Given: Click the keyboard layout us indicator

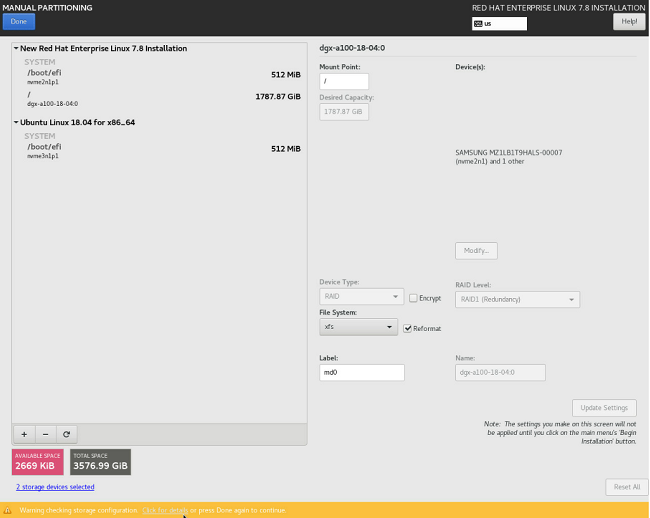Looking at the screenshot, I should tap(499, 23).
